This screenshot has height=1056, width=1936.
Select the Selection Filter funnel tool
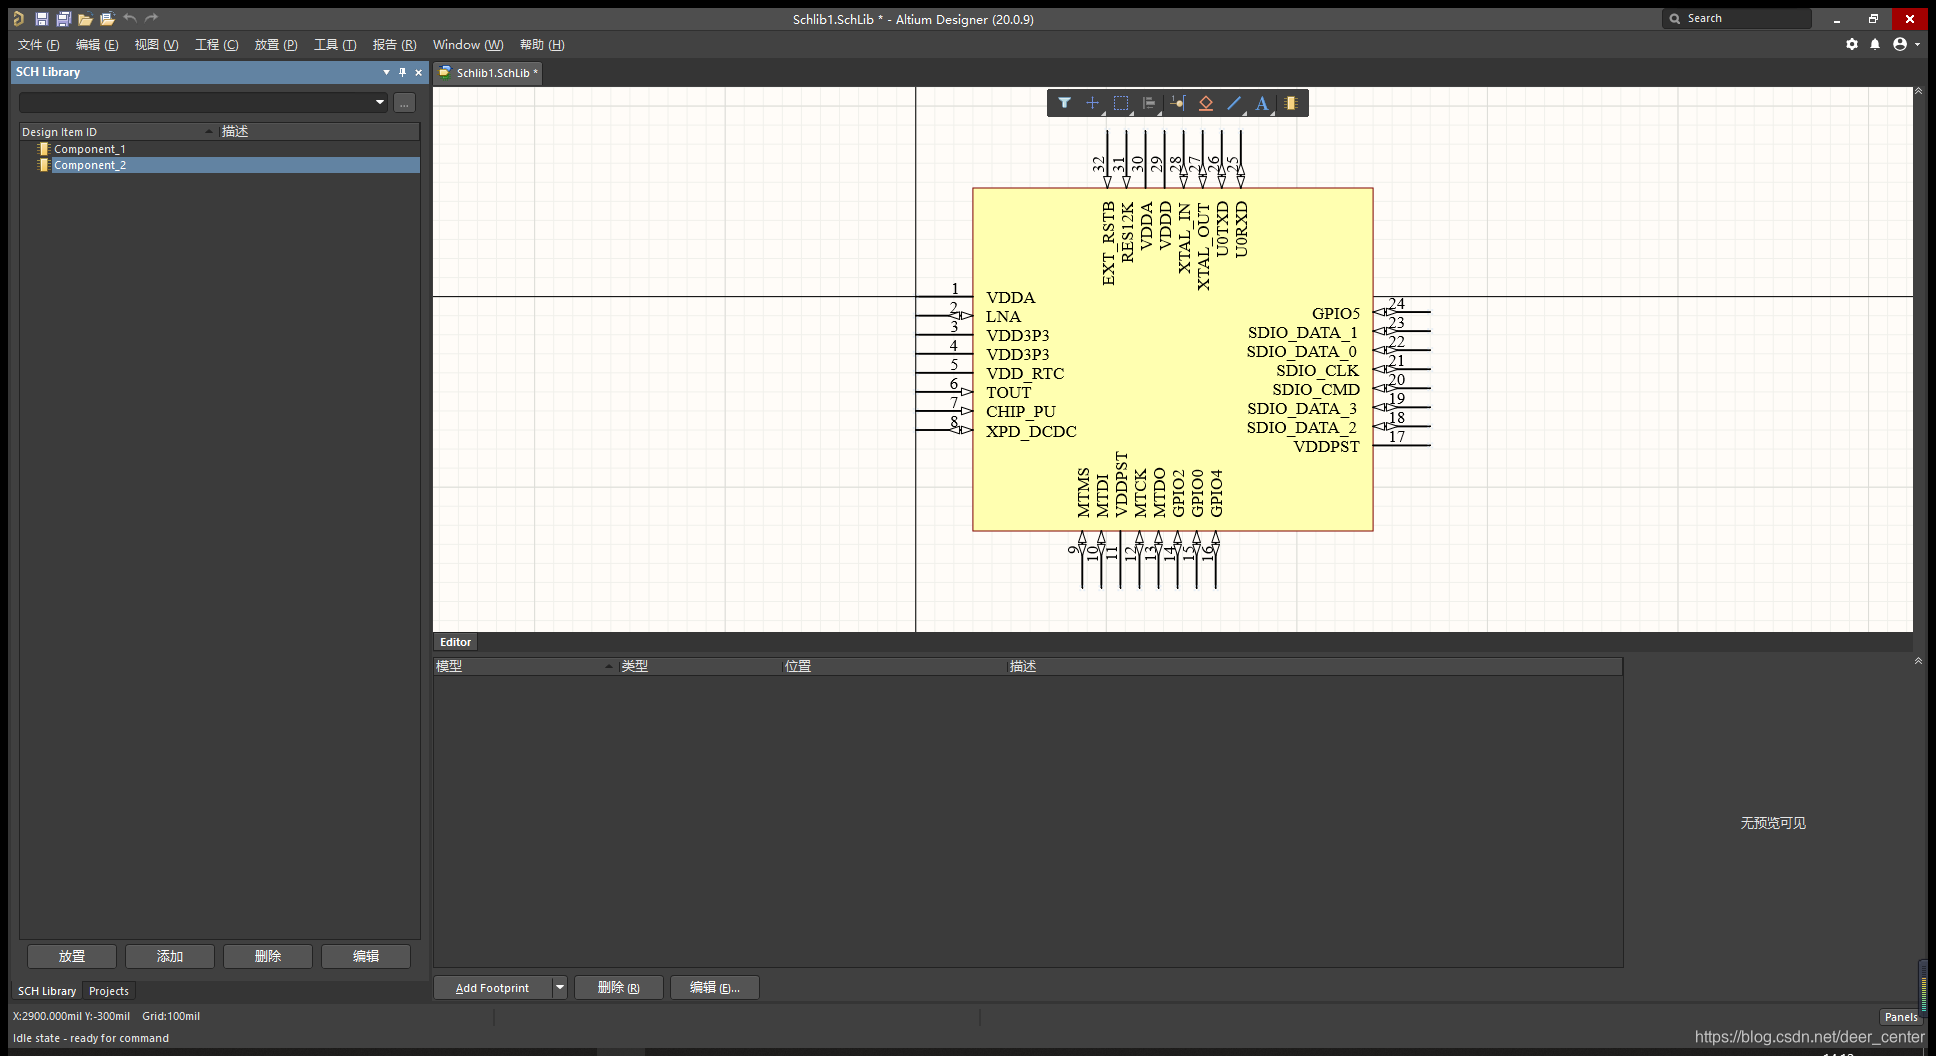(x=1064, y=103)
